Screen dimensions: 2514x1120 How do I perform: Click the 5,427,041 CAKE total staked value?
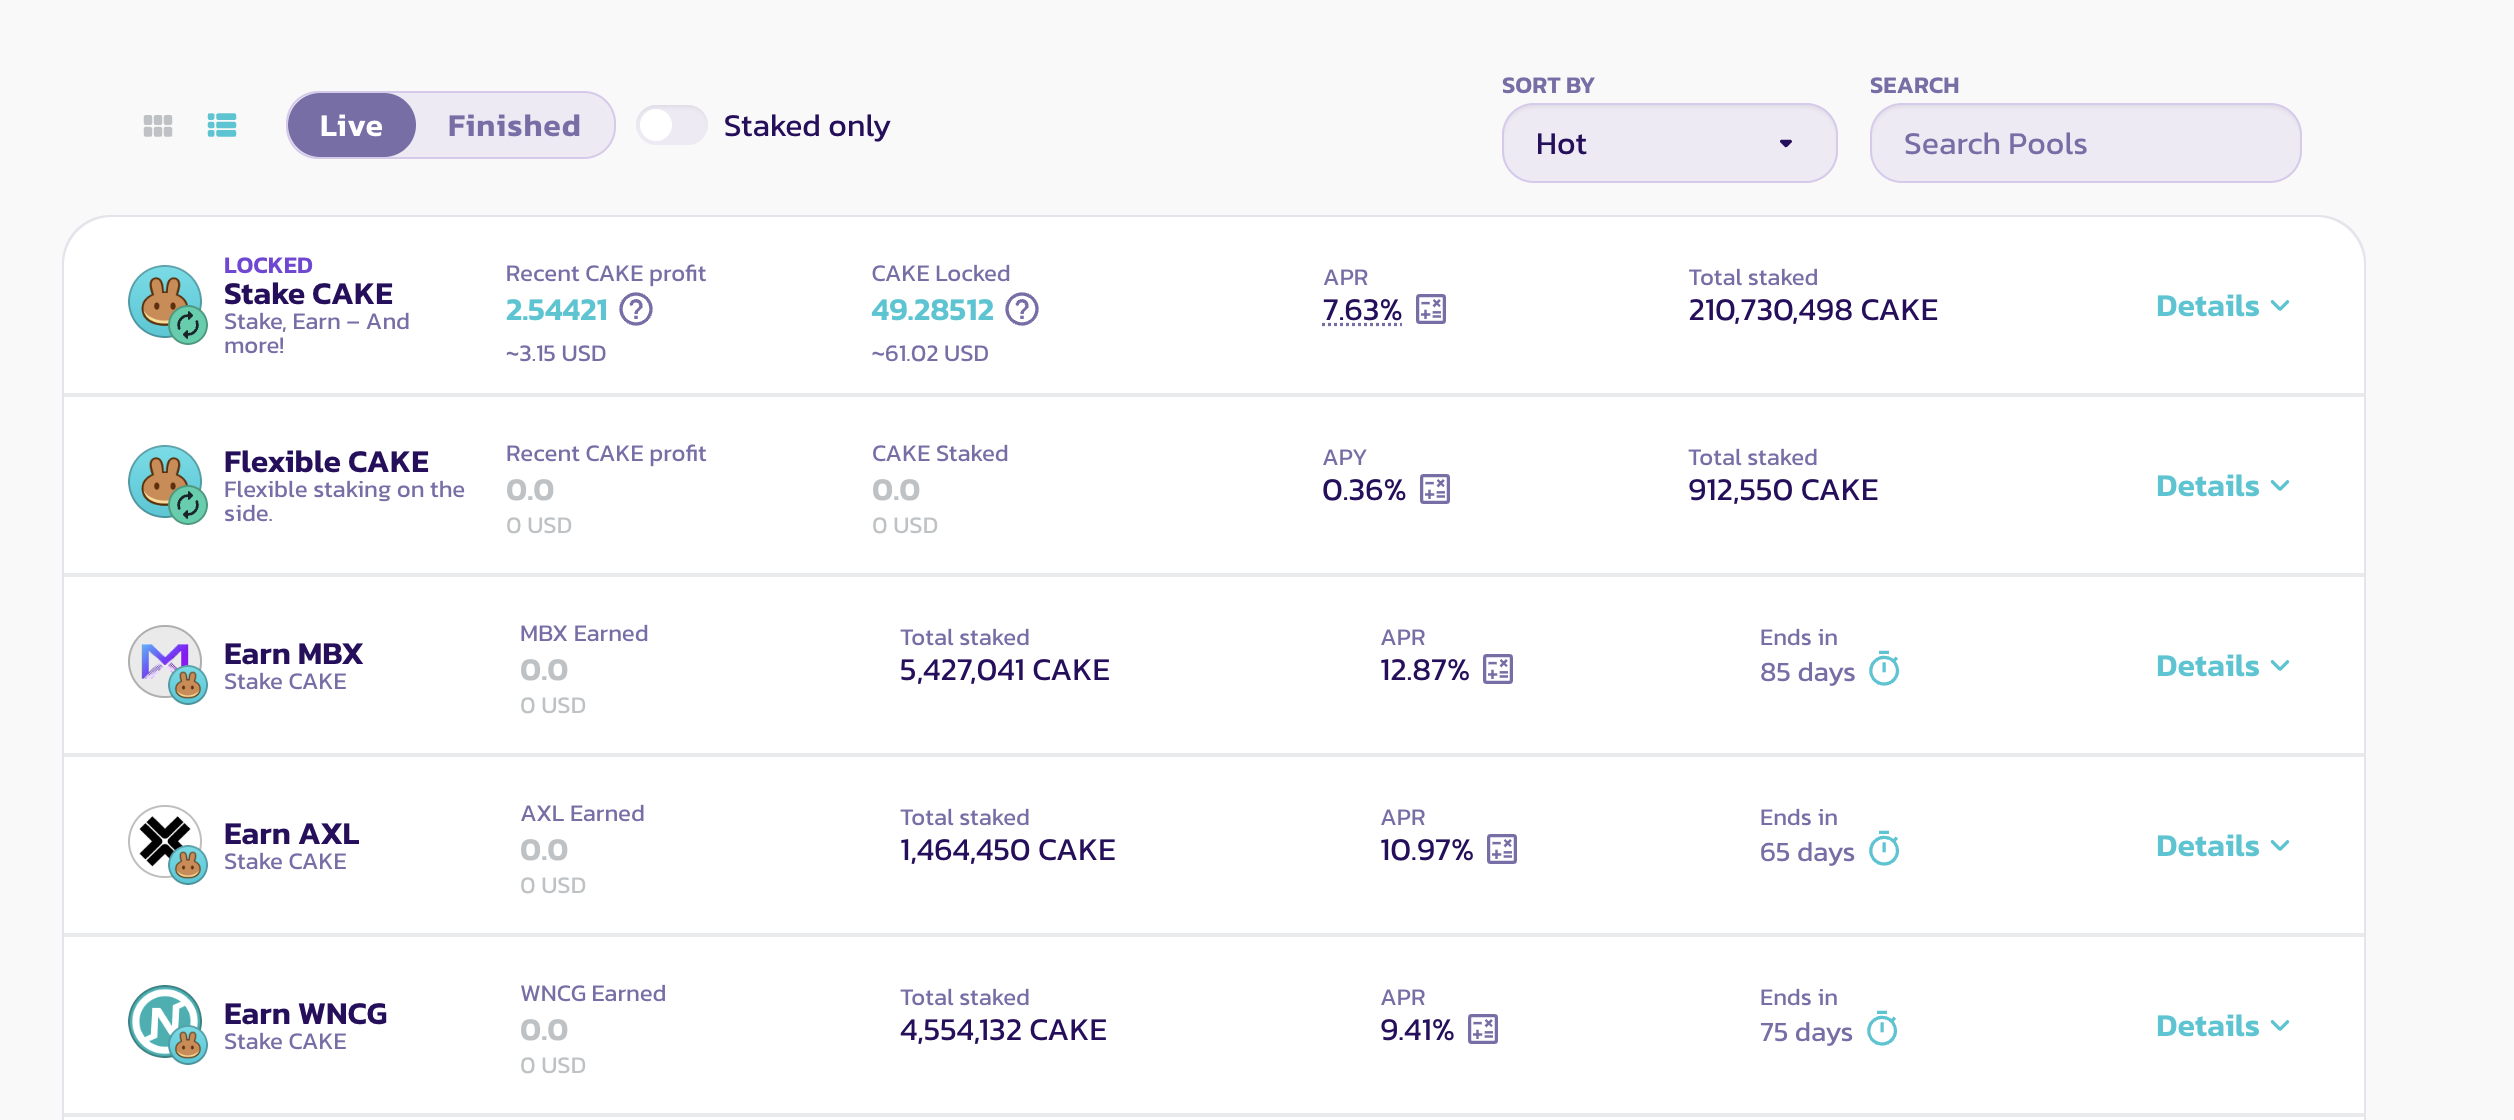[x=1005, y=670]
